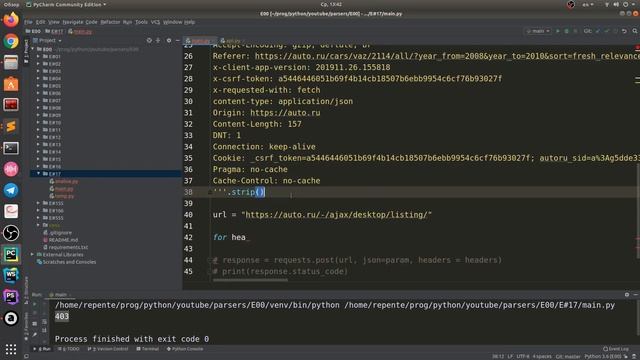Open OBS Studio from the dock

pyautogui.click(x=11, y=233)
